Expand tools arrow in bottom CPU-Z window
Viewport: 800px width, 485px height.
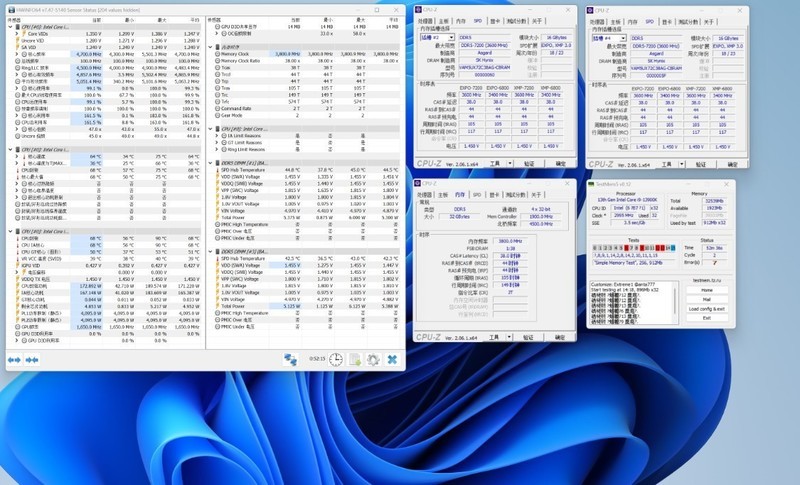tap(507, 338)
